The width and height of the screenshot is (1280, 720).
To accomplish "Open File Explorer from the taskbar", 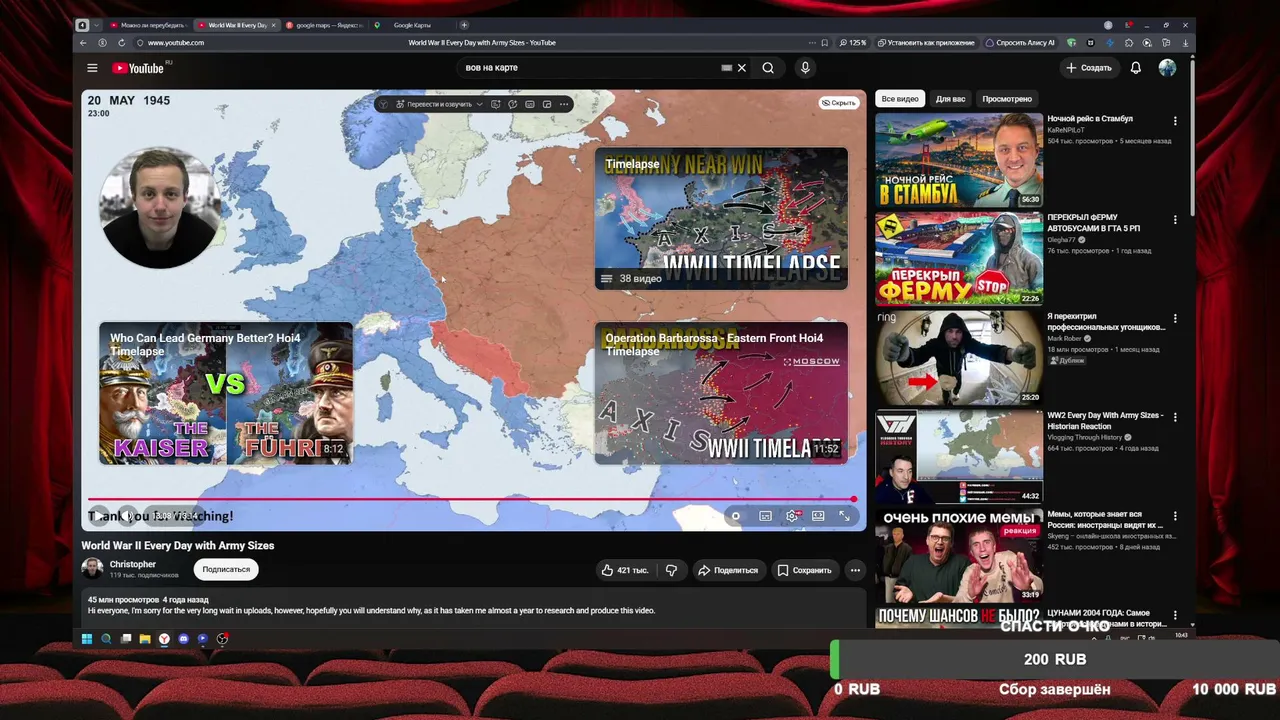I will [x=145, y=639].
